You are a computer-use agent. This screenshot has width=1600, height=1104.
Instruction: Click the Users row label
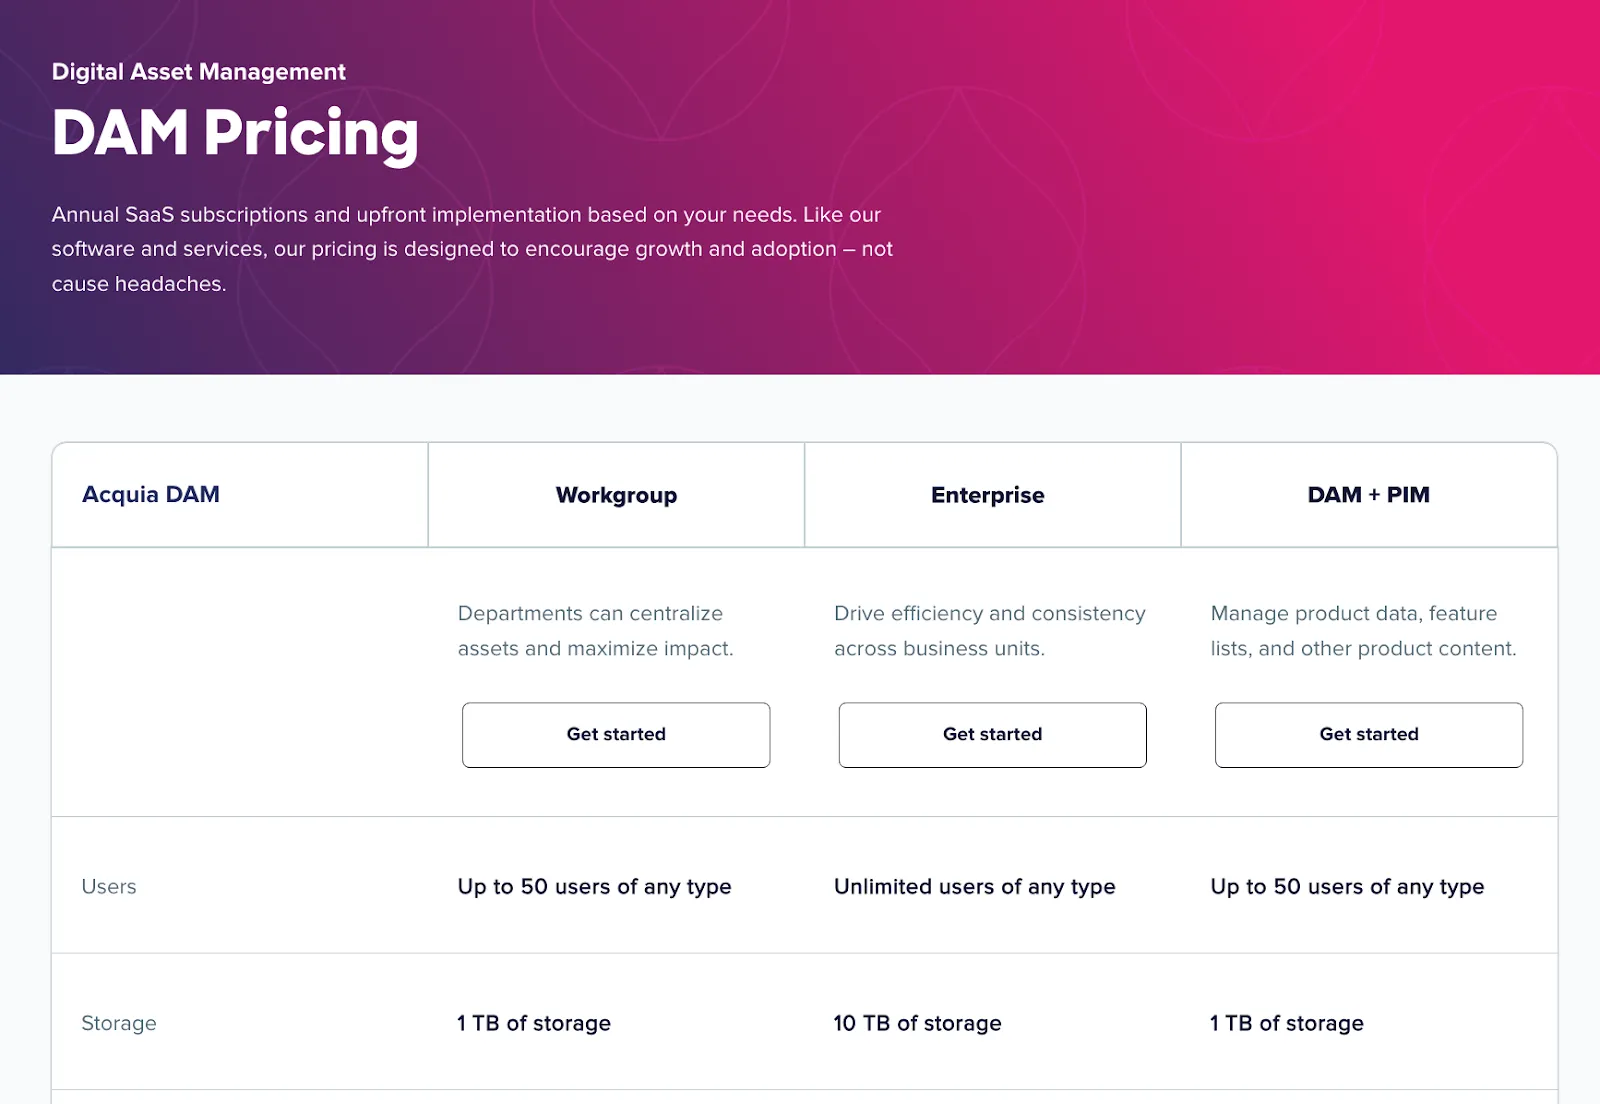pos(109,886)
